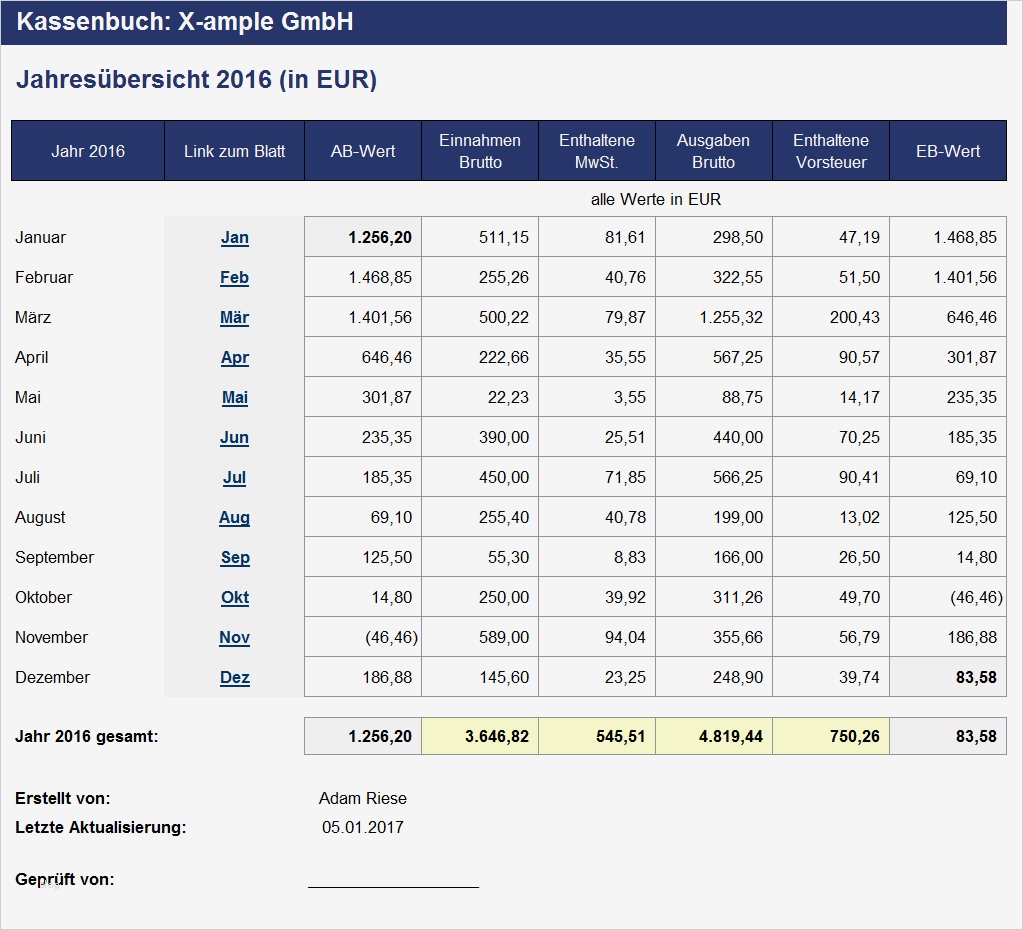Select total Ausgaben Brutto cell 4.819,44
The width and height of the screenshot is (1023, 930).
tap(714, 737)
